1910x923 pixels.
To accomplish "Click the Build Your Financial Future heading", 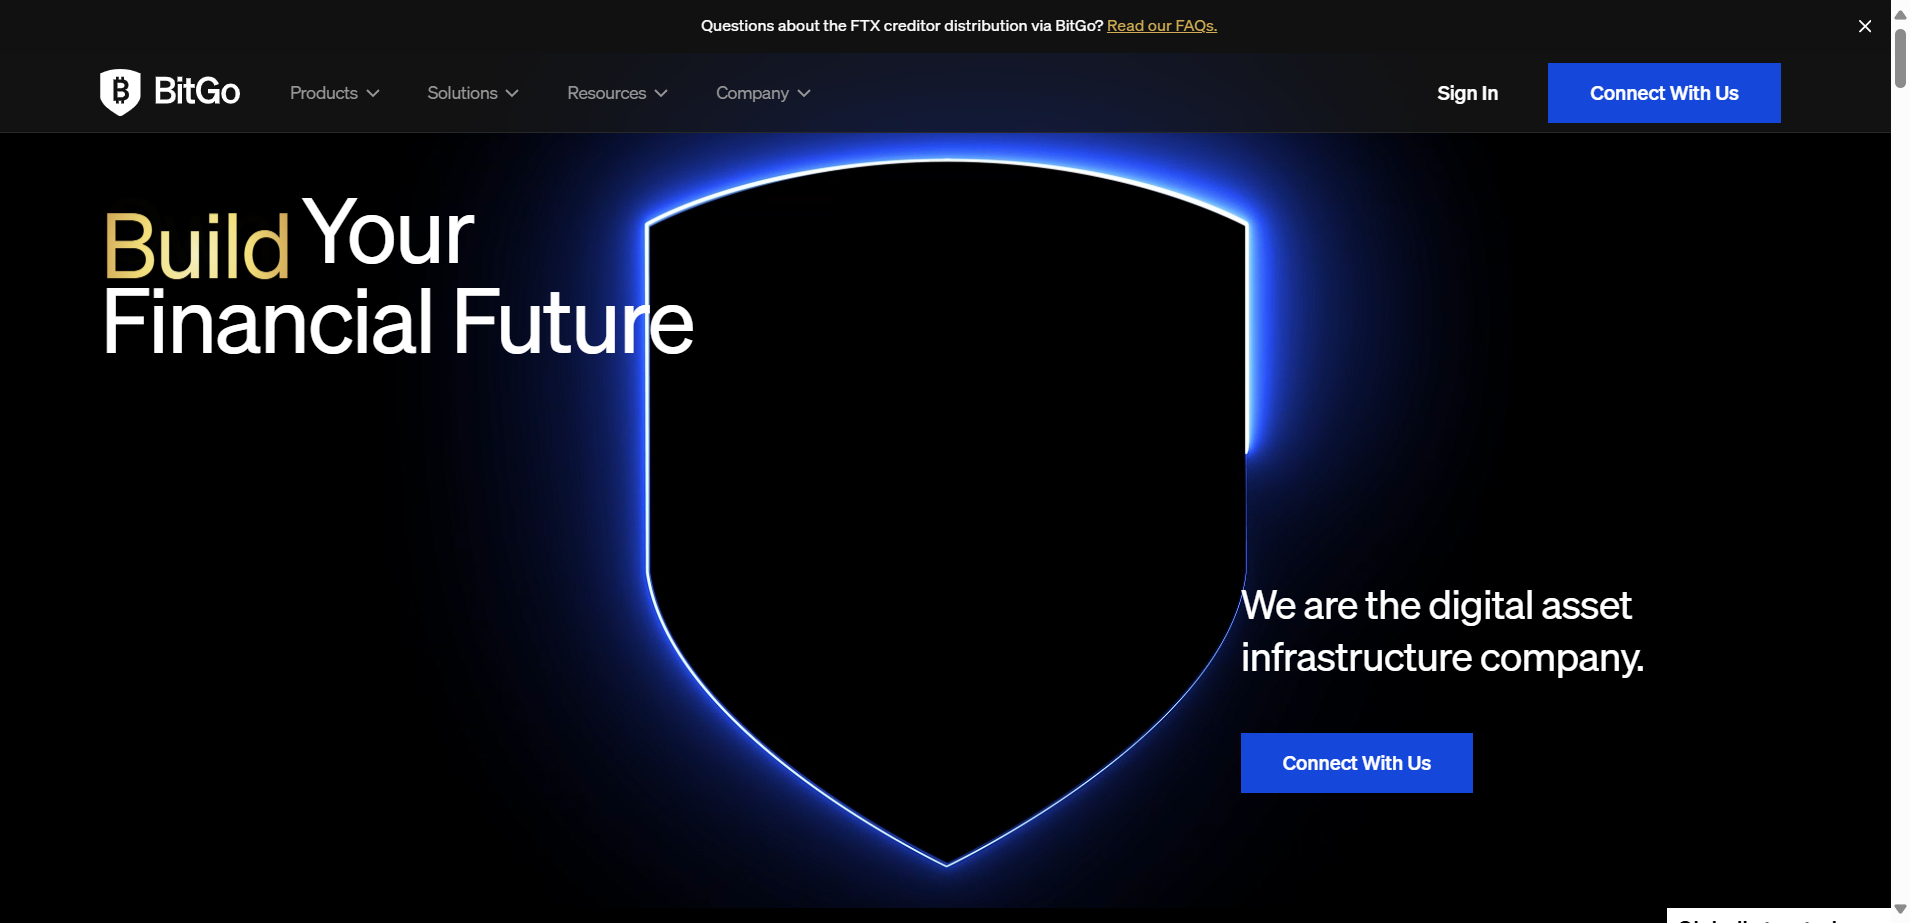I will pos(396,278).
